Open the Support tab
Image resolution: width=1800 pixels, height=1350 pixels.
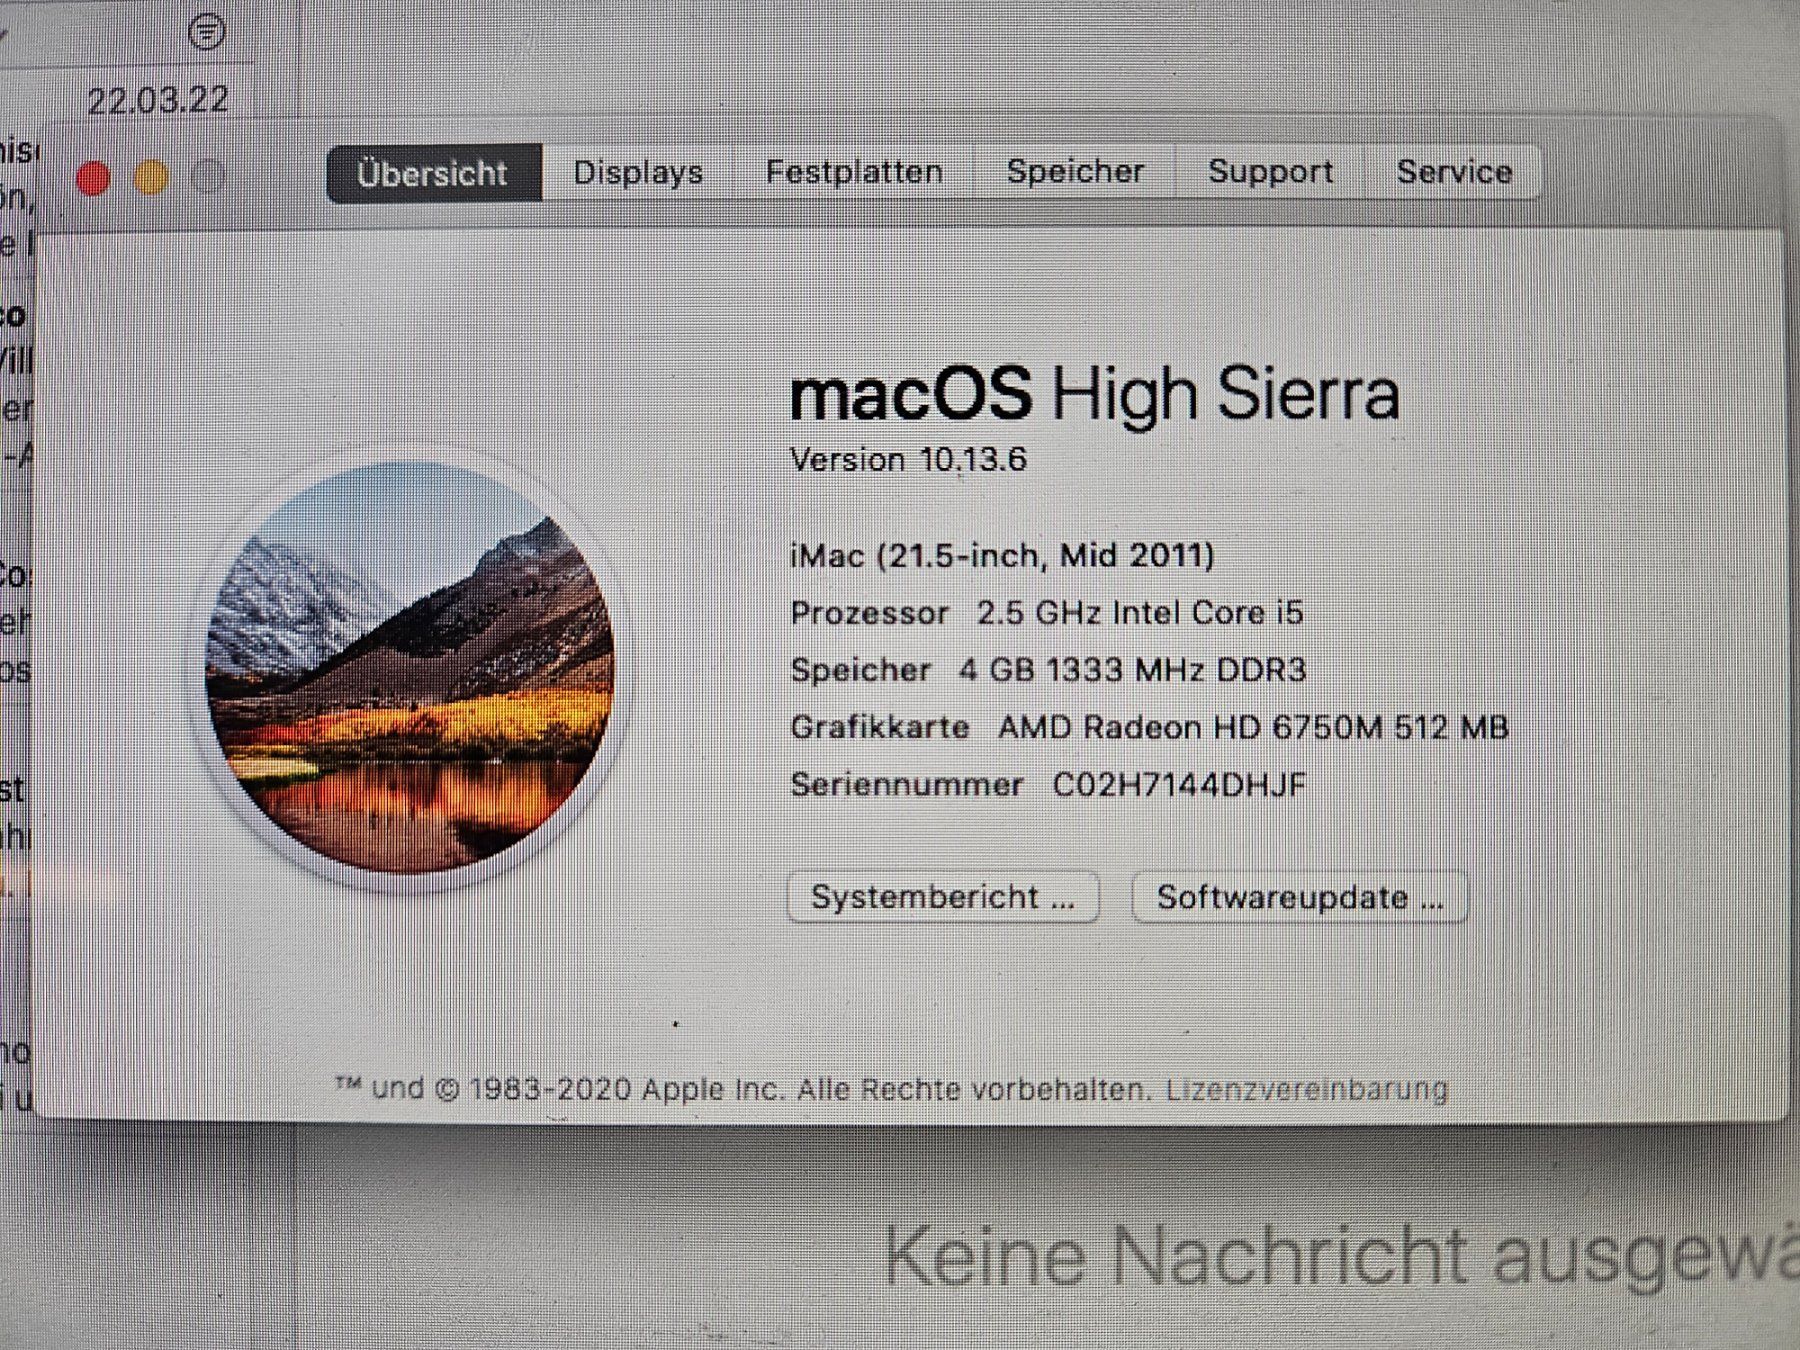click(1270, 171)
